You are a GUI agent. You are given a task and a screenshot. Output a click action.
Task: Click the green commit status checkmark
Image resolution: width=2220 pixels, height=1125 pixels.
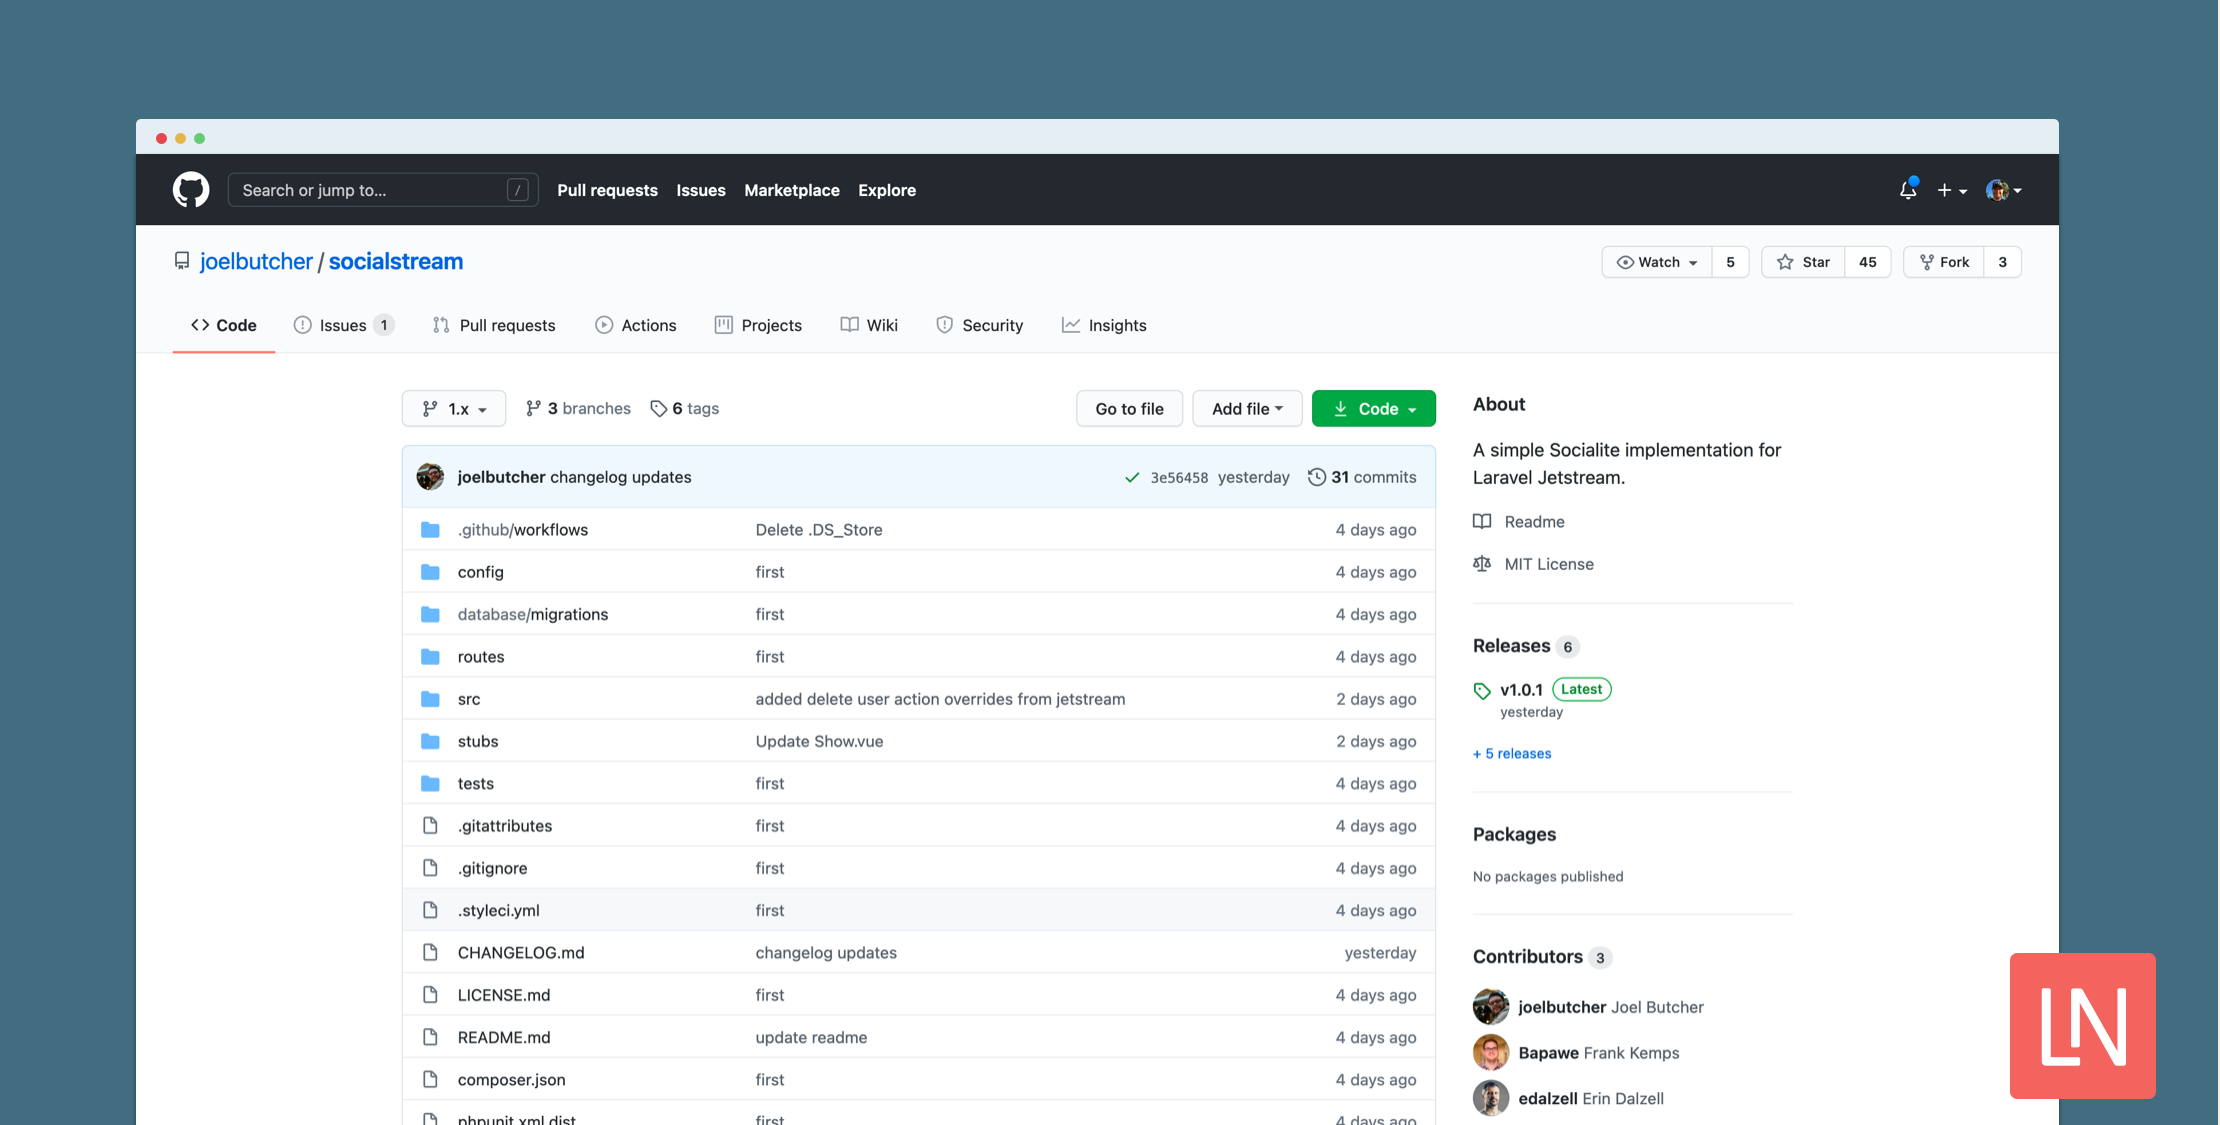point(1132,478)
